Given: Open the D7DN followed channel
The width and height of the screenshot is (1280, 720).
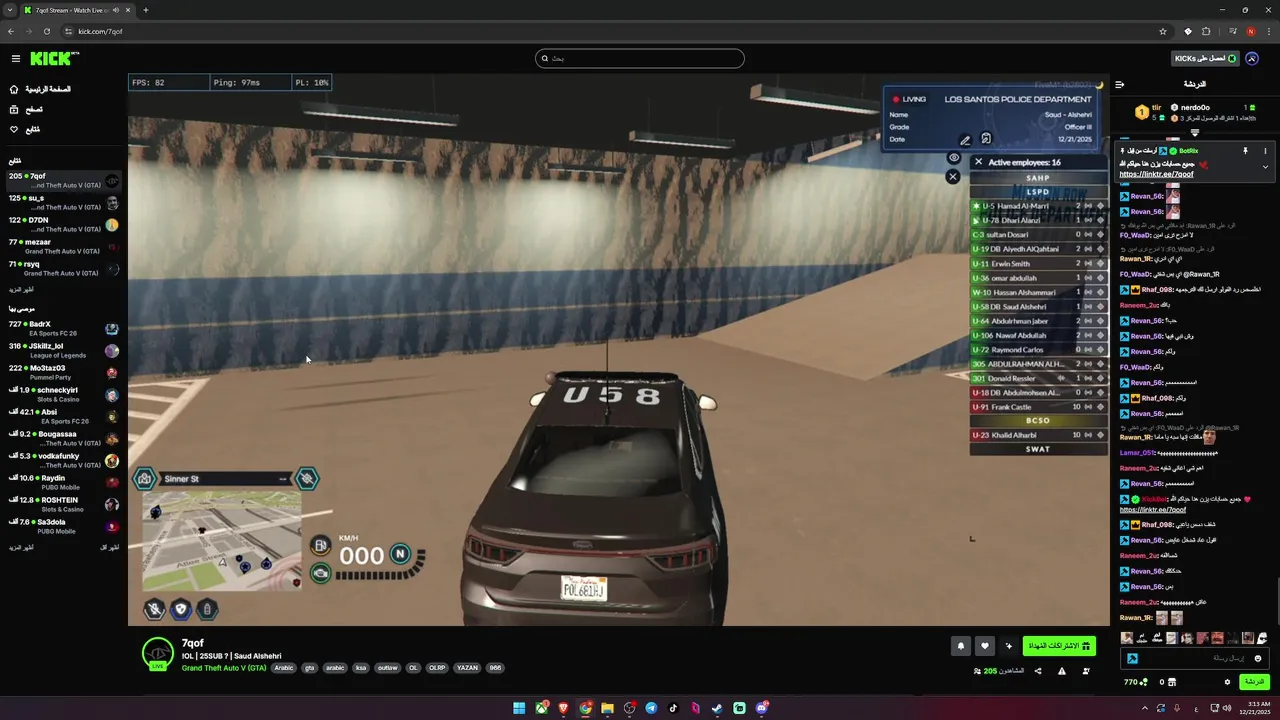Looking at the screenshot, I should (62, 225).
